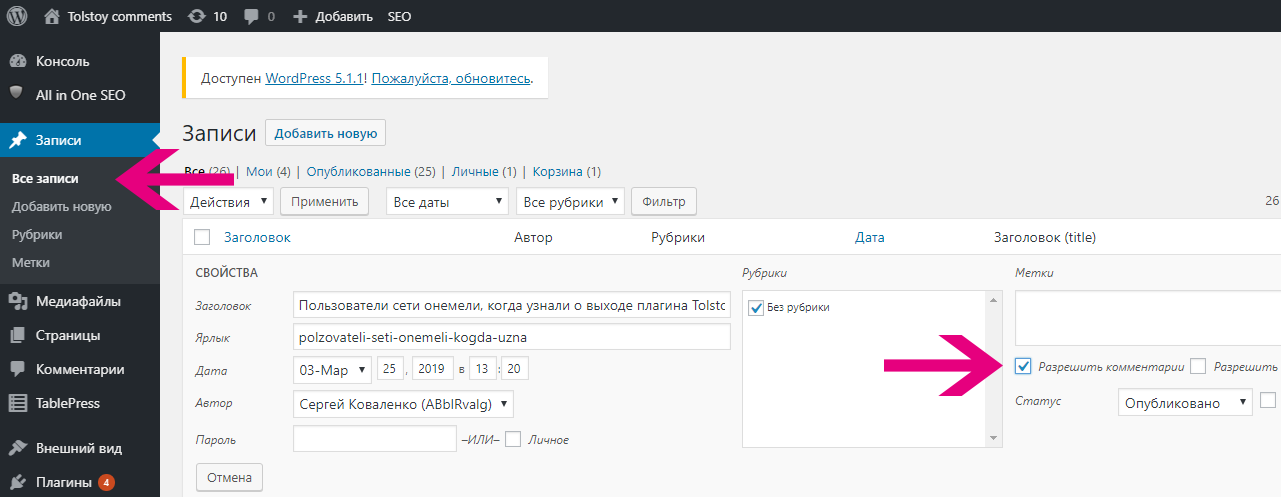Follow the Пожалуйста, обновитесь update link

click(451, 77)
